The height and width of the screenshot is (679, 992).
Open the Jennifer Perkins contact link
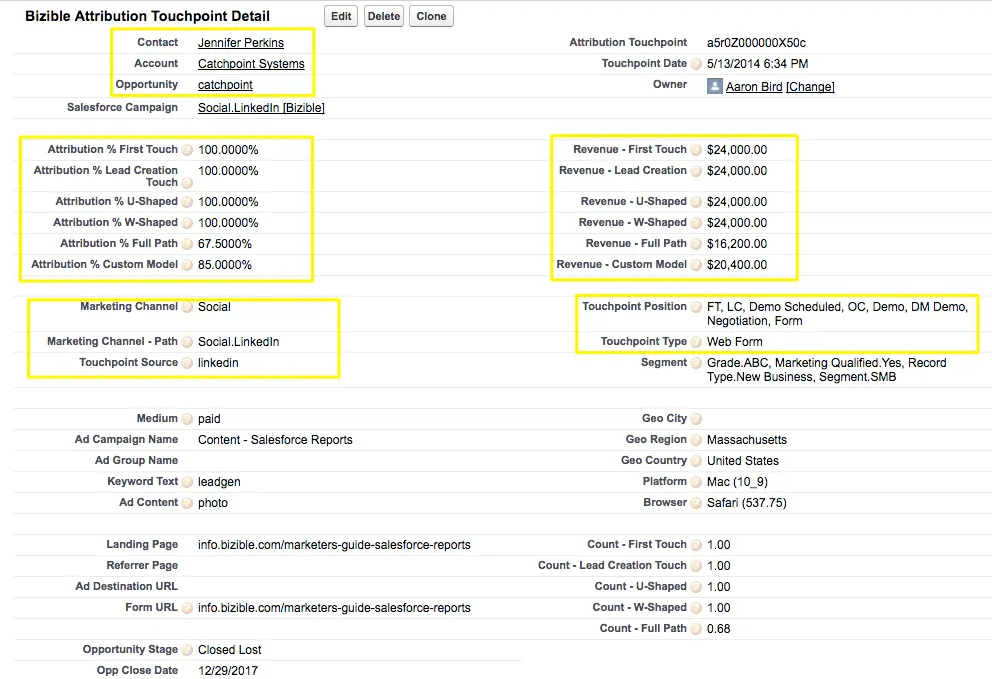click(241, 43)
